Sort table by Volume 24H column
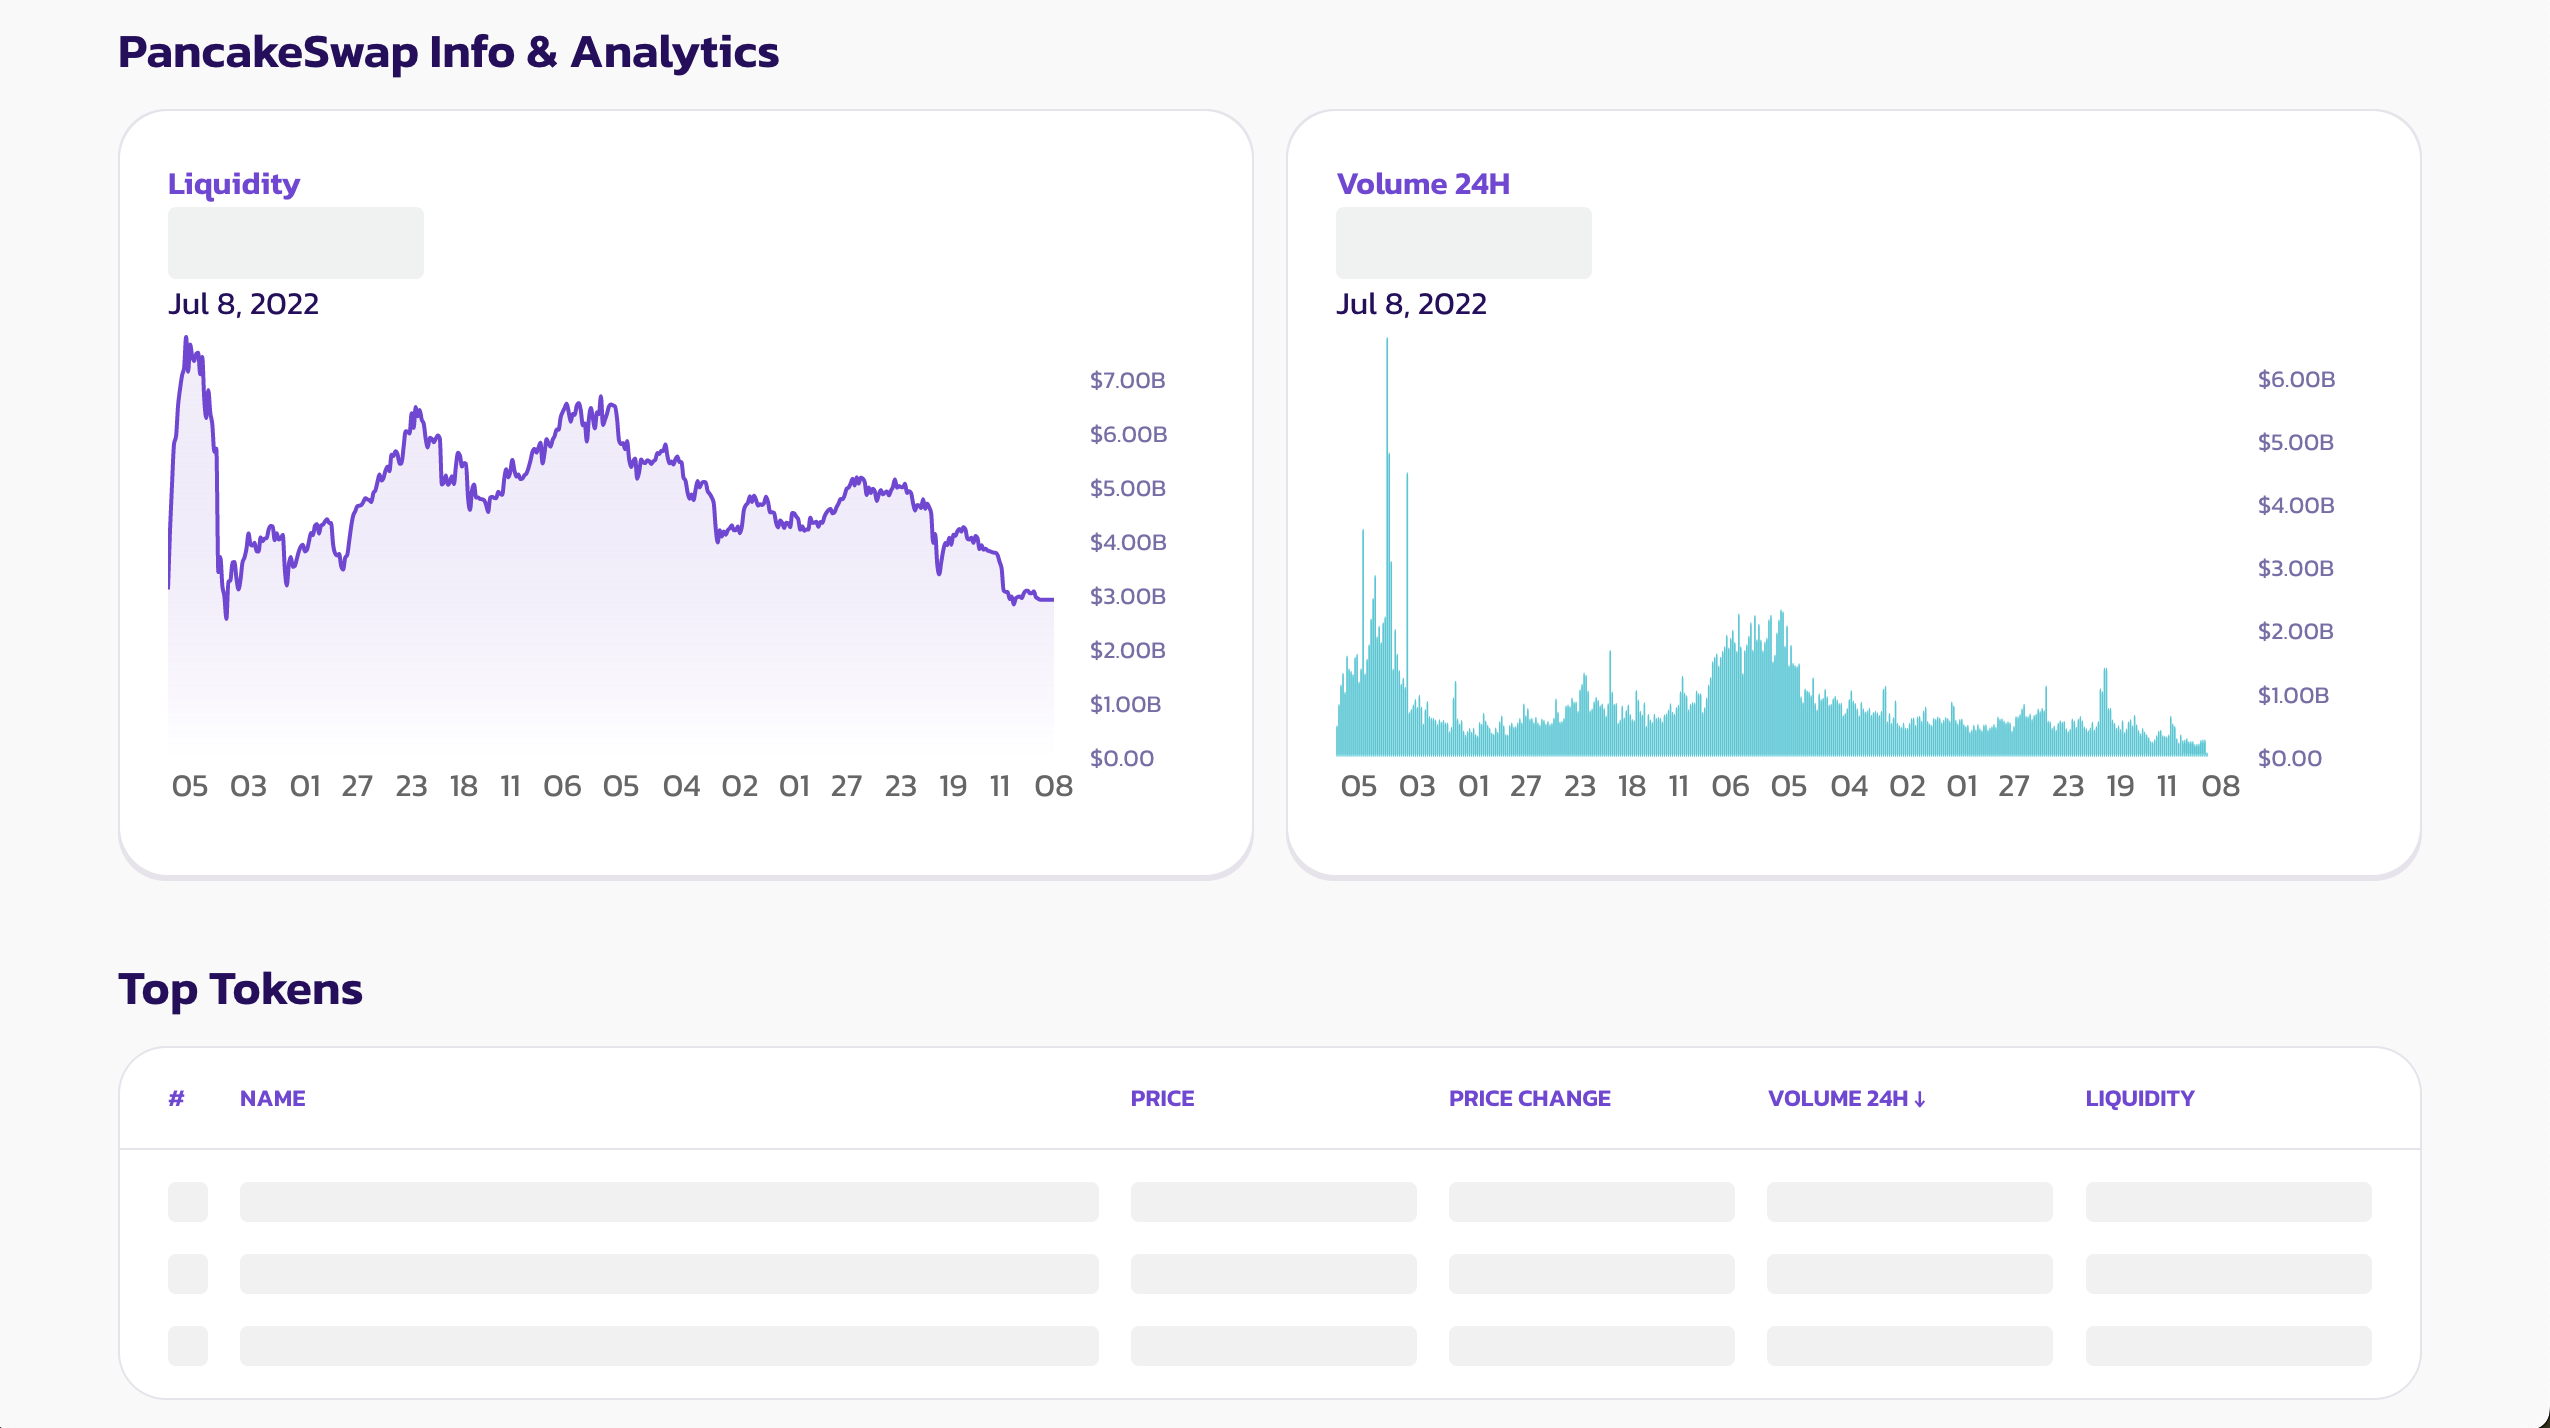The height and width of the screenshot is (1428, 2550). (x=1836, y=1098)
